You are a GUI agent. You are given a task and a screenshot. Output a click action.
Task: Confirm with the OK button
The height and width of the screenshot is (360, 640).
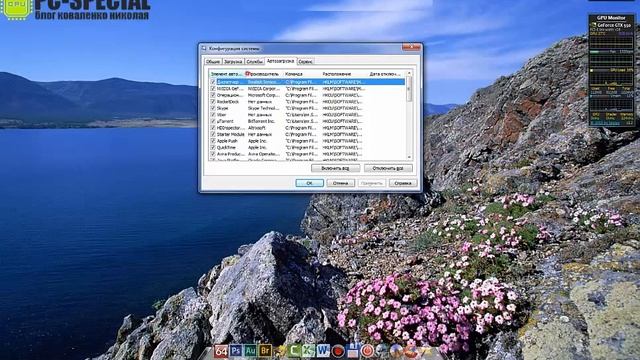[x=309, y=183]
